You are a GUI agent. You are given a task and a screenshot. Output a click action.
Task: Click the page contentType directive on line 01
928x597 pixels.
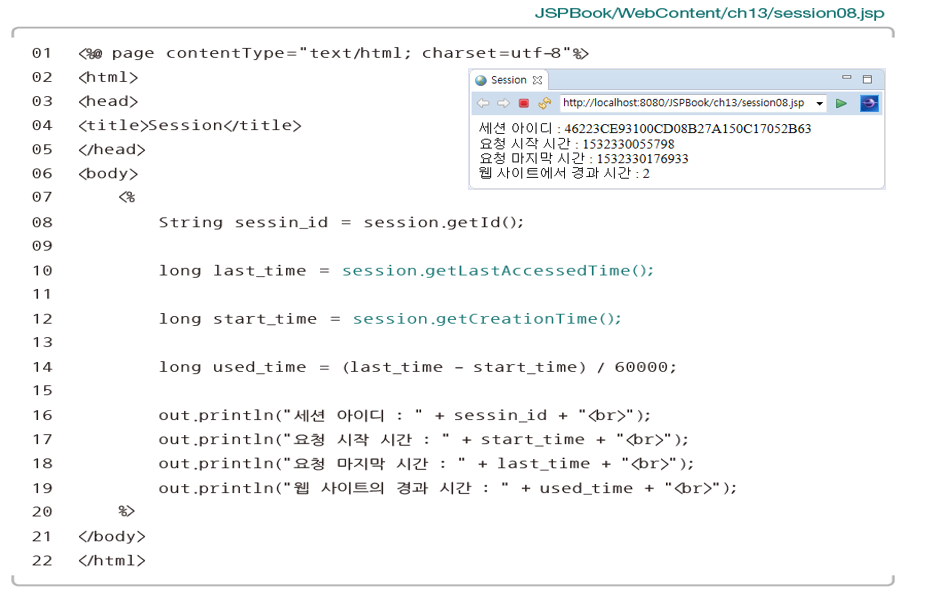pos(333,53)
